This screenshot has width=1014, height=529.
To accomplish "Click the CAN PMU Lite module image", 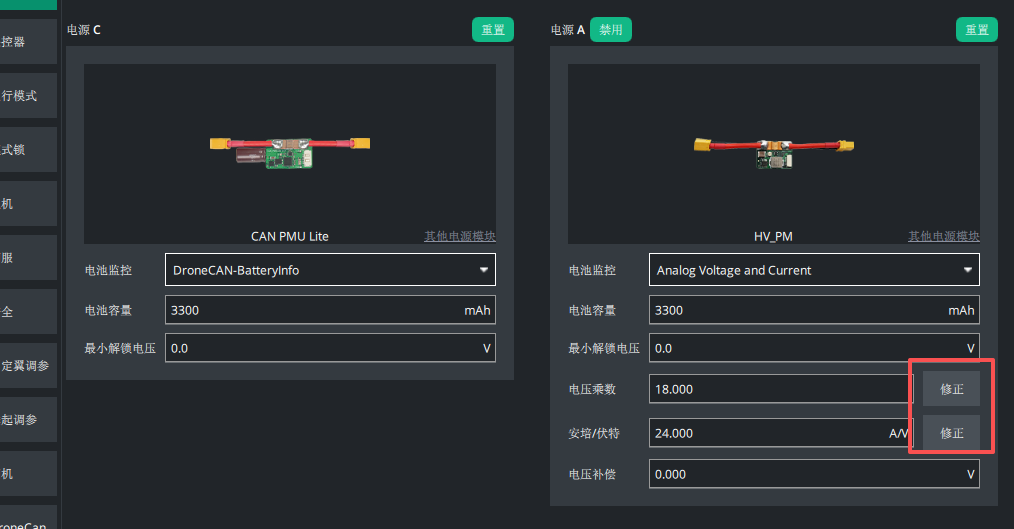I will coord(290,153).
